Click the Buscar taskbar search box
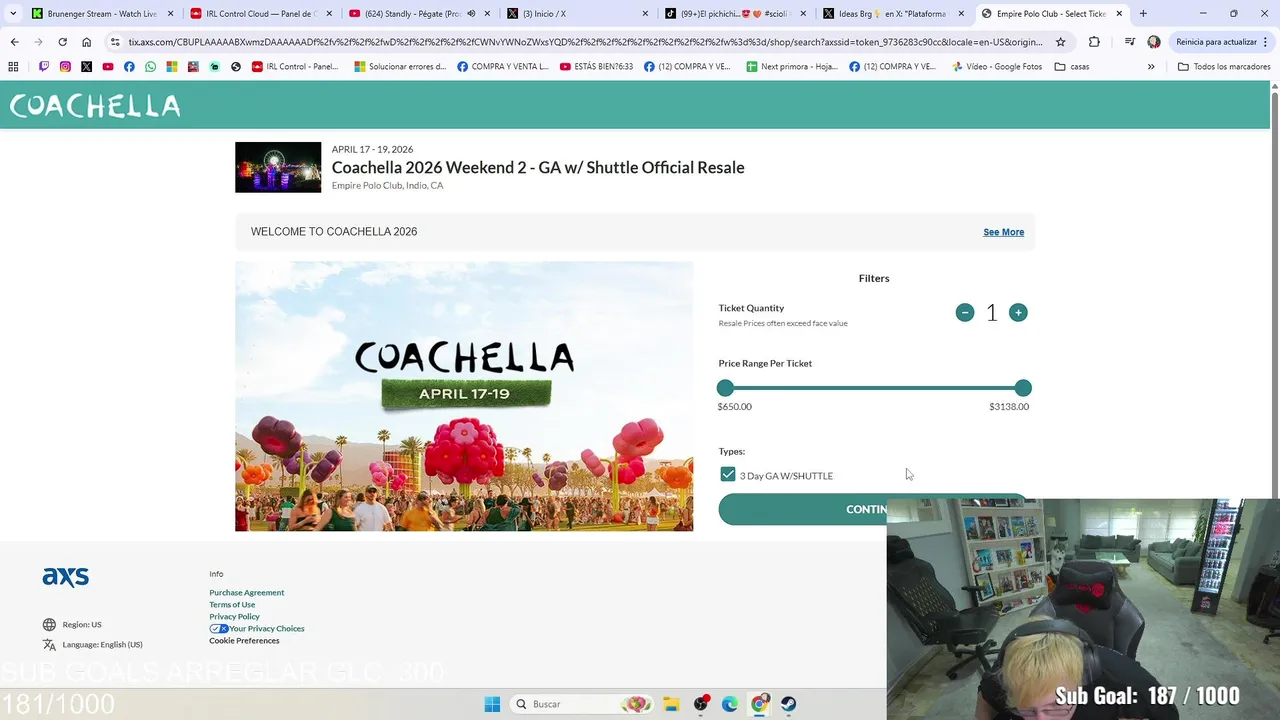The image size is (1280, 720). click(x=582, y=704)
